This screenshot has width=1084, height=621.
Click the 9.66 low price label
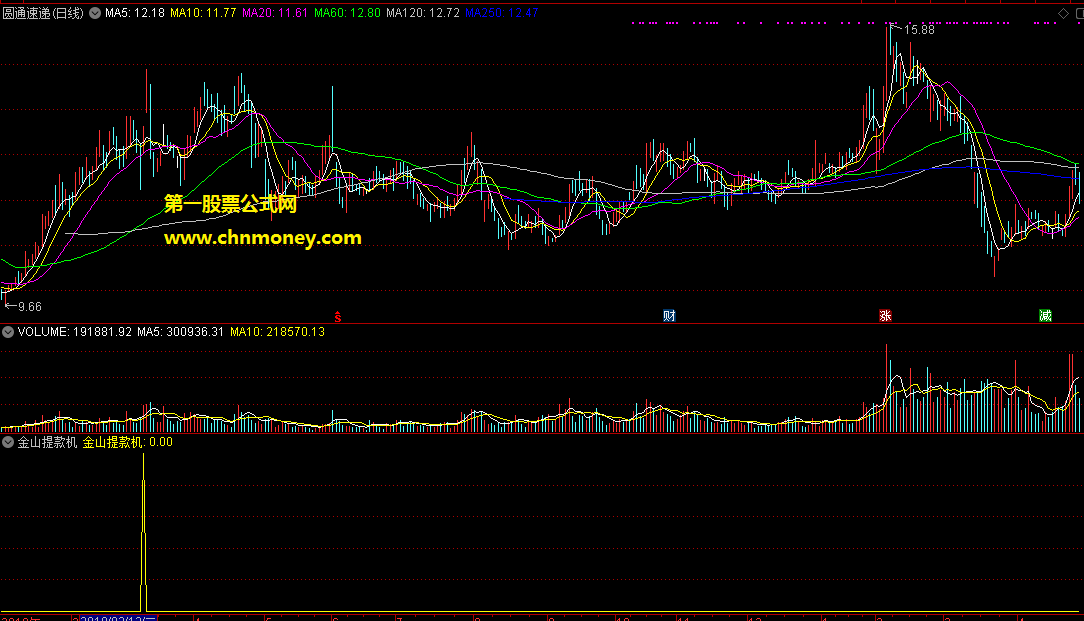click(30, 307)
